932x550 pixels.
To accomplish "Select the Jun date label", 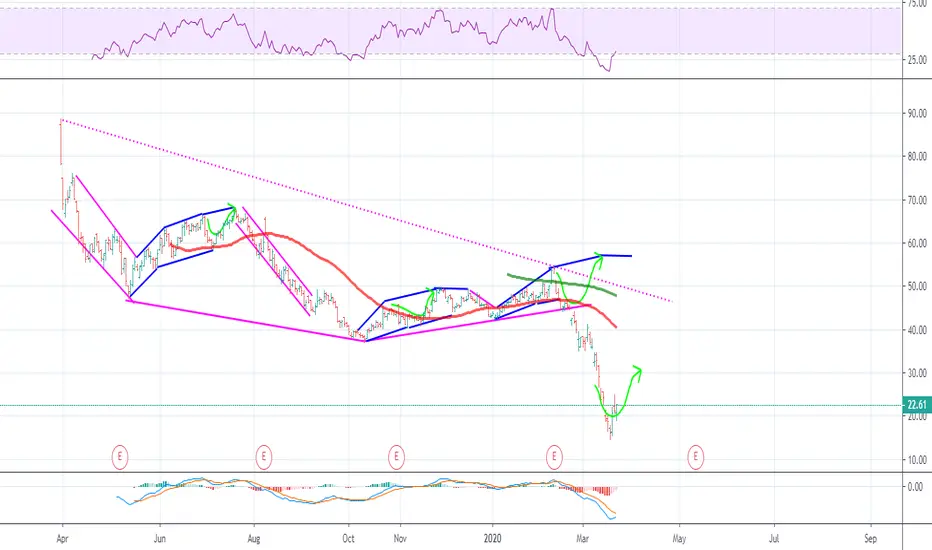I will pos(159,539).
